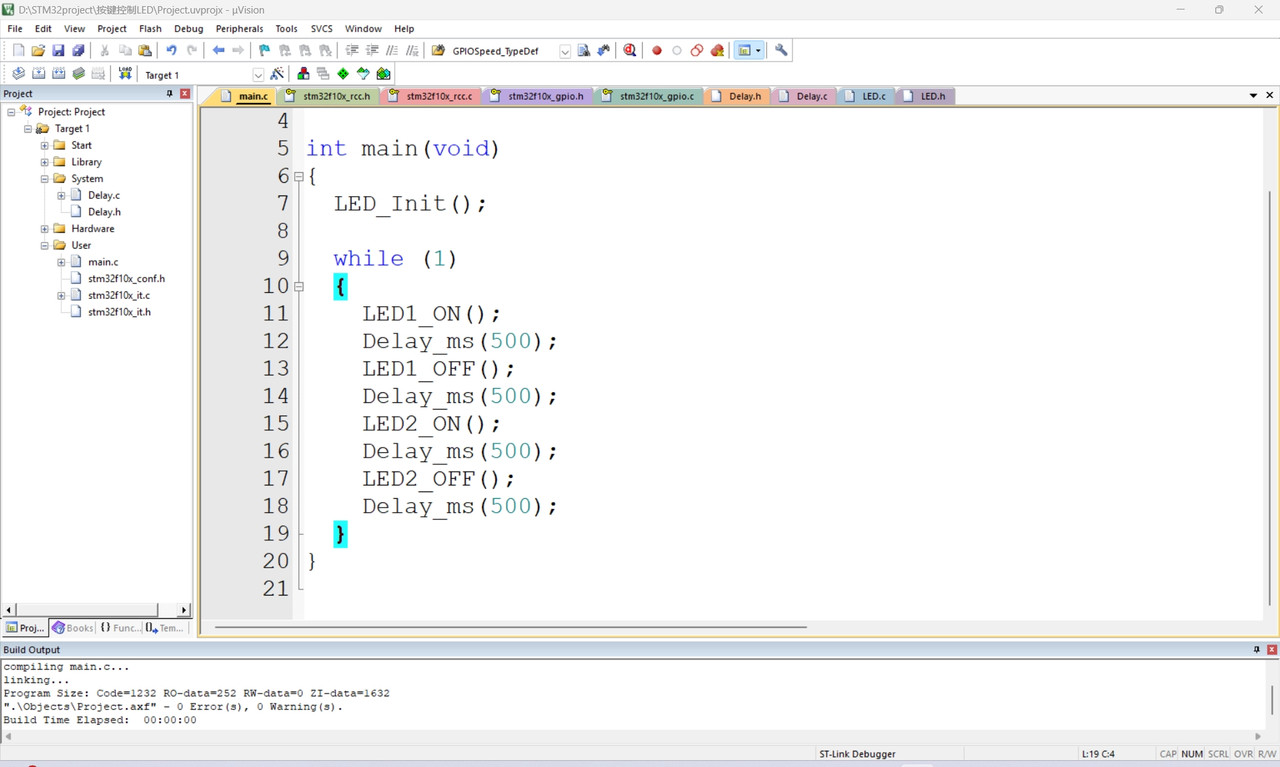The width and height of the screenshot is (1280, 767).
Task: Click the Manage Run-Time Environment green diamond icon
Action: (343, 74)
